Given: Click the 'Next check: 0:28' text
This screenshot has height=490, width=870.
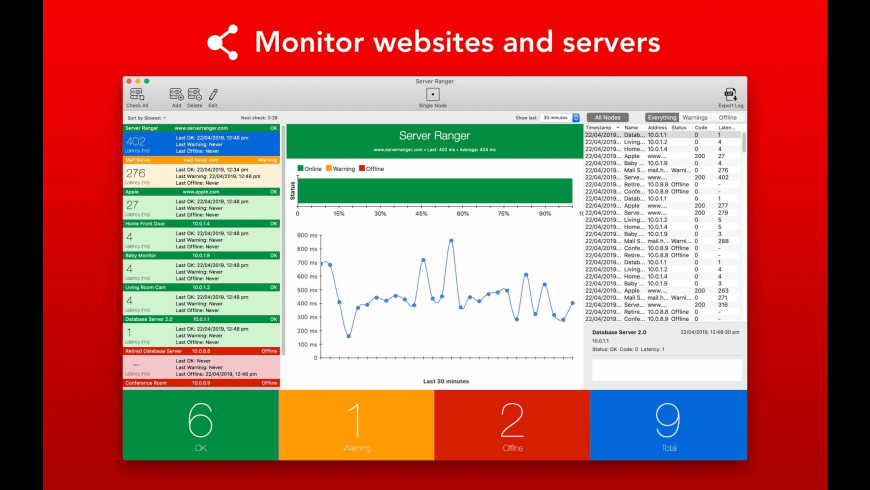Looking at the screenshot, I should [x=259, y=118].
